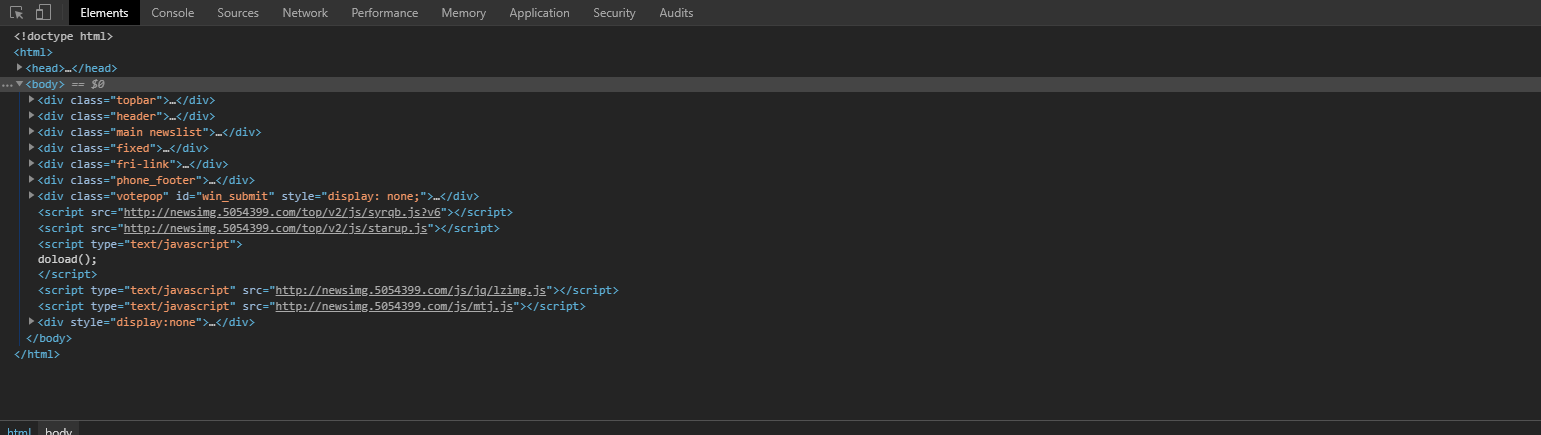The height and width of the screenshot is (435, 1541).
Task: Expand the display:none div at bottom
Action: point(32,322)
